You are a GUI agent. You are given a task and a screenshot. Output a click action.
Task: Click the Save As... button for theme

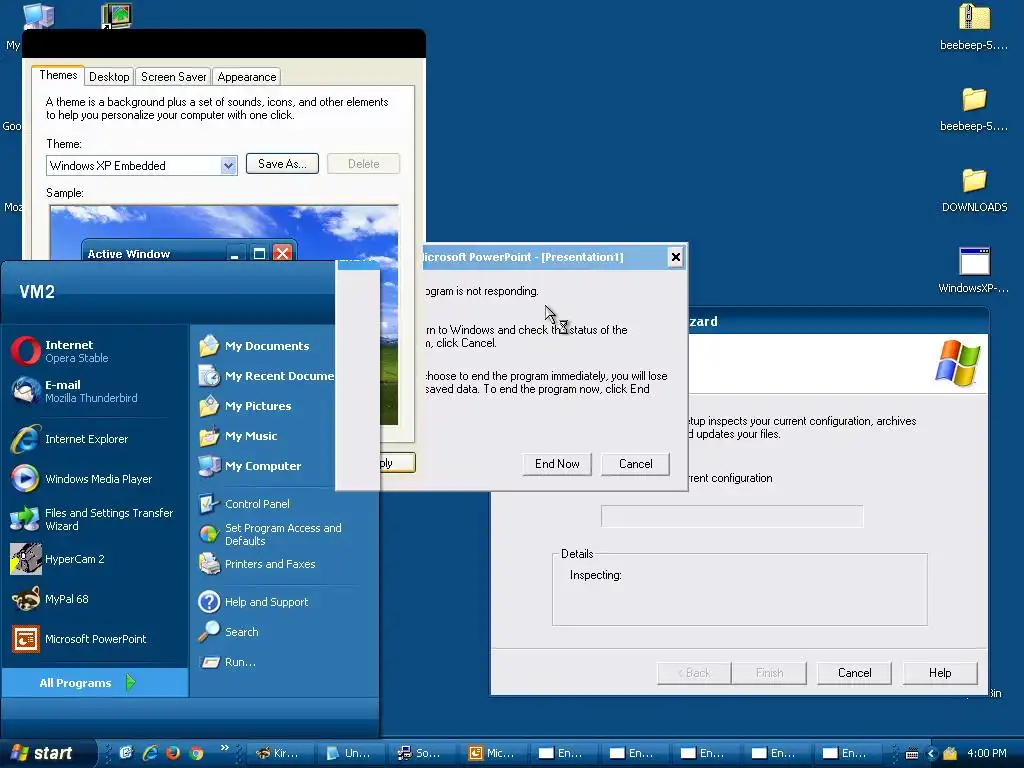pyautogui.click(x=282, y=164)
